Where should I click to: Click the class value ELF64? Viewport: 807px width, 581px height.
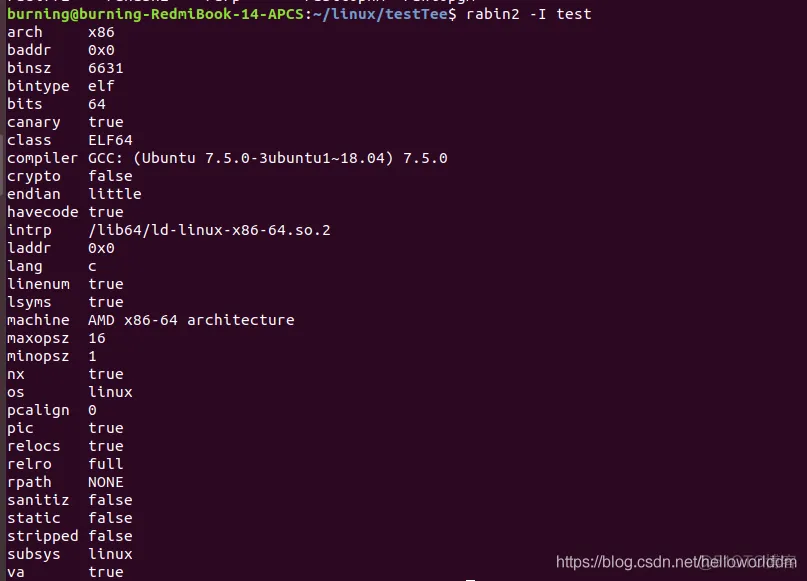click(x=110, y=140)
